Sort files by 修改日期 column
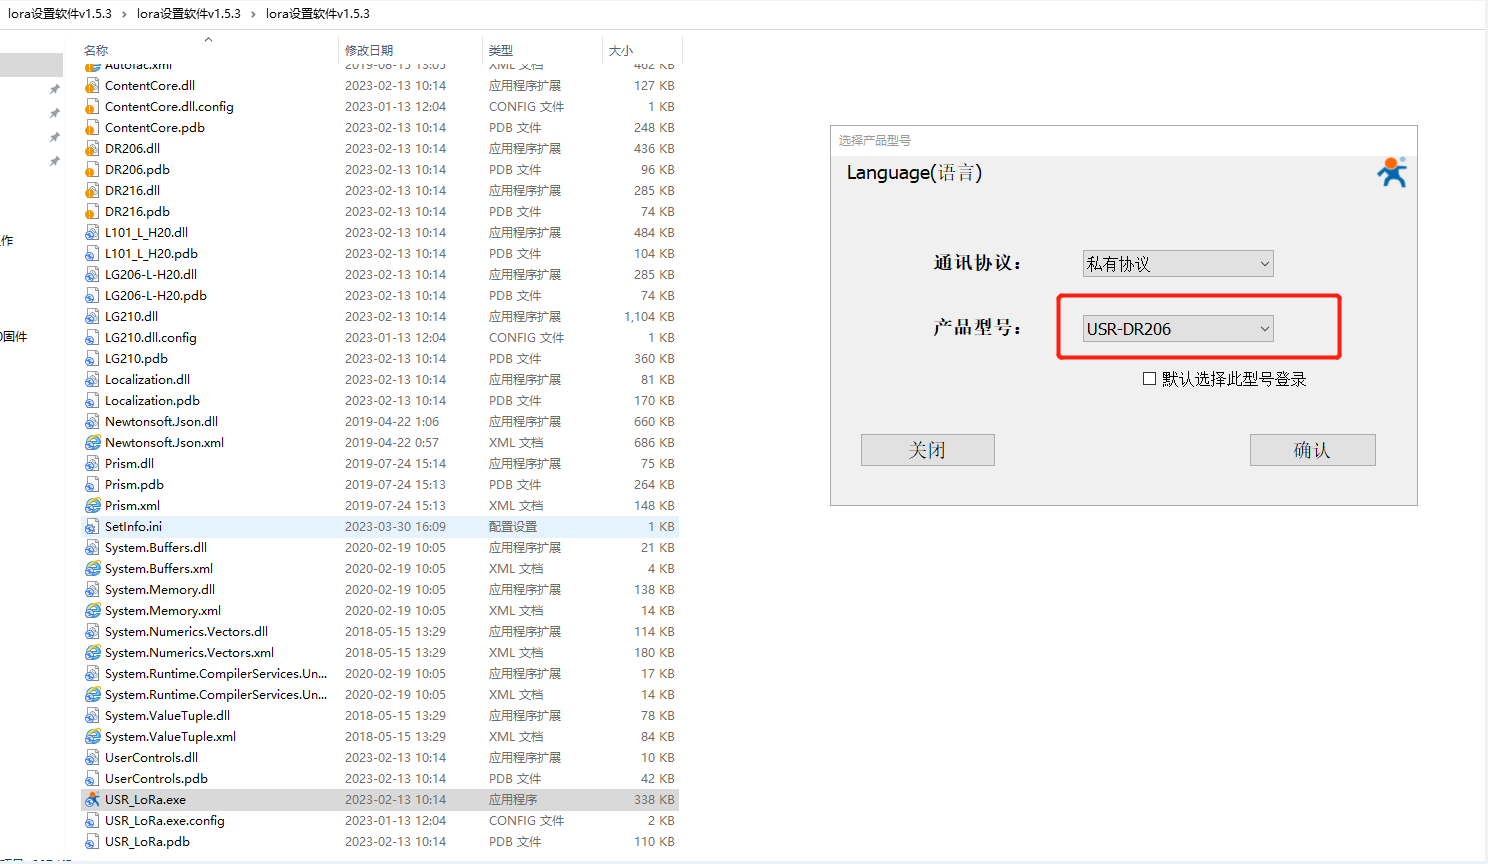 pyautogui.click(x=369, y=50)
